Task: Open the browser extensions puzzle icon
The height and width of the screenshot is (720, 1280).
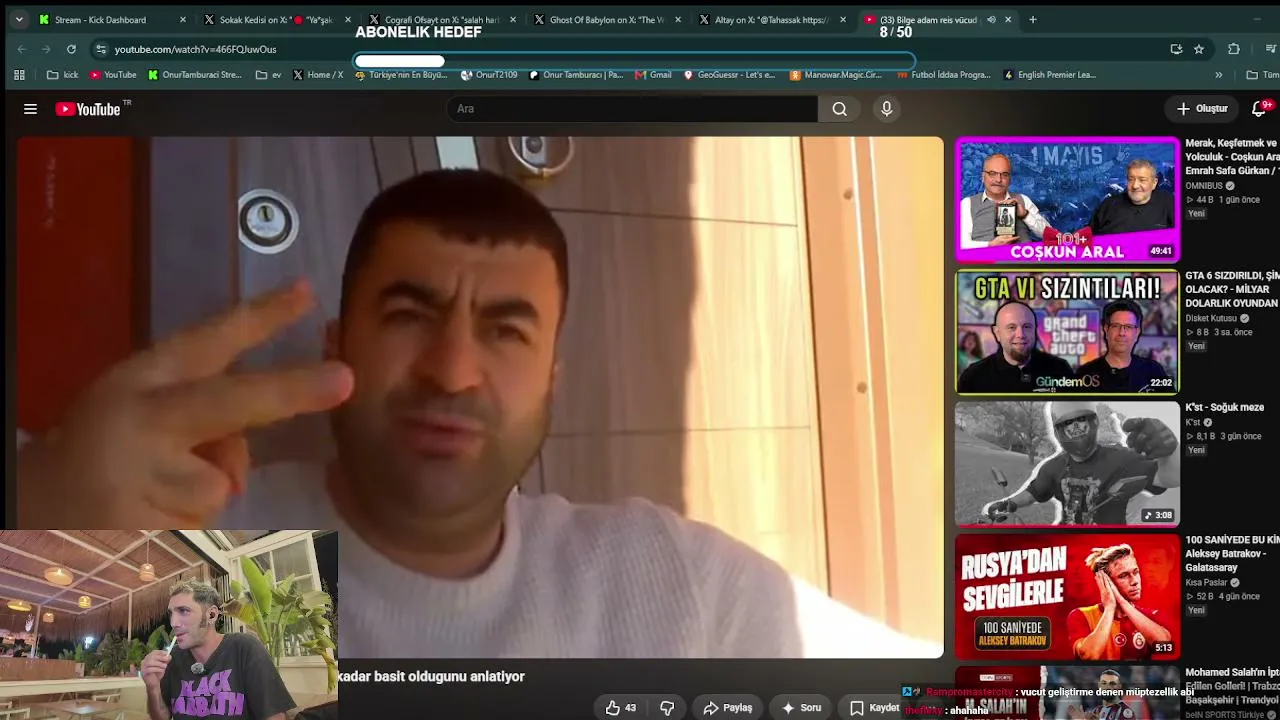Action: 1234,49
